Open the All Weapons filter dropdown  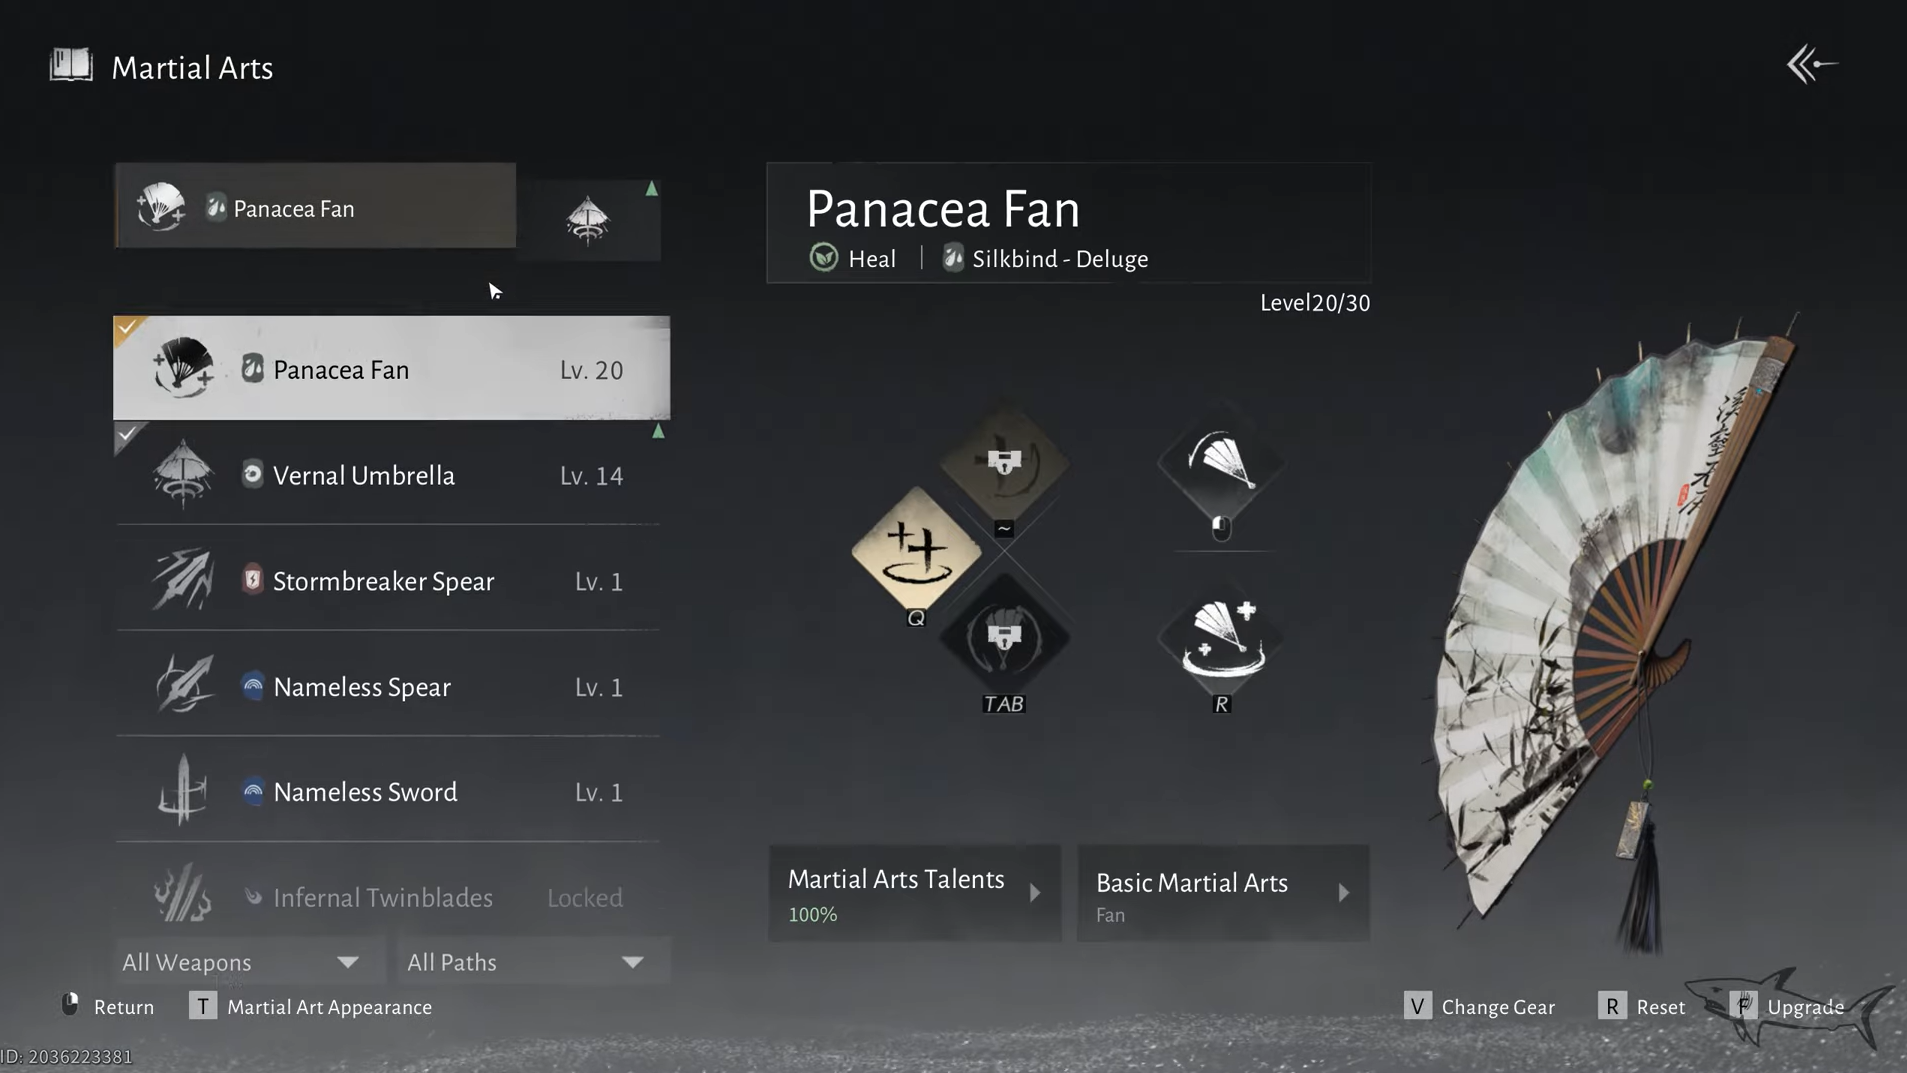coord(241,962)
